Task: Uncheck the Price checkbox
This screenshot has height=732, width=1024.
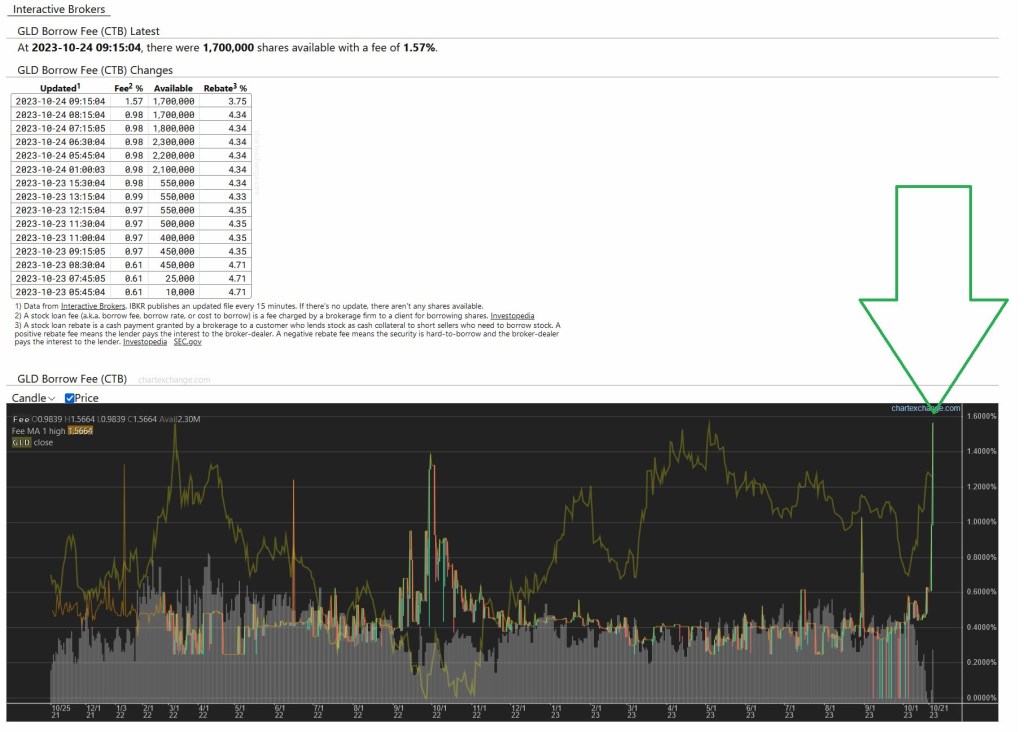Action: click(x=70, y=398)
